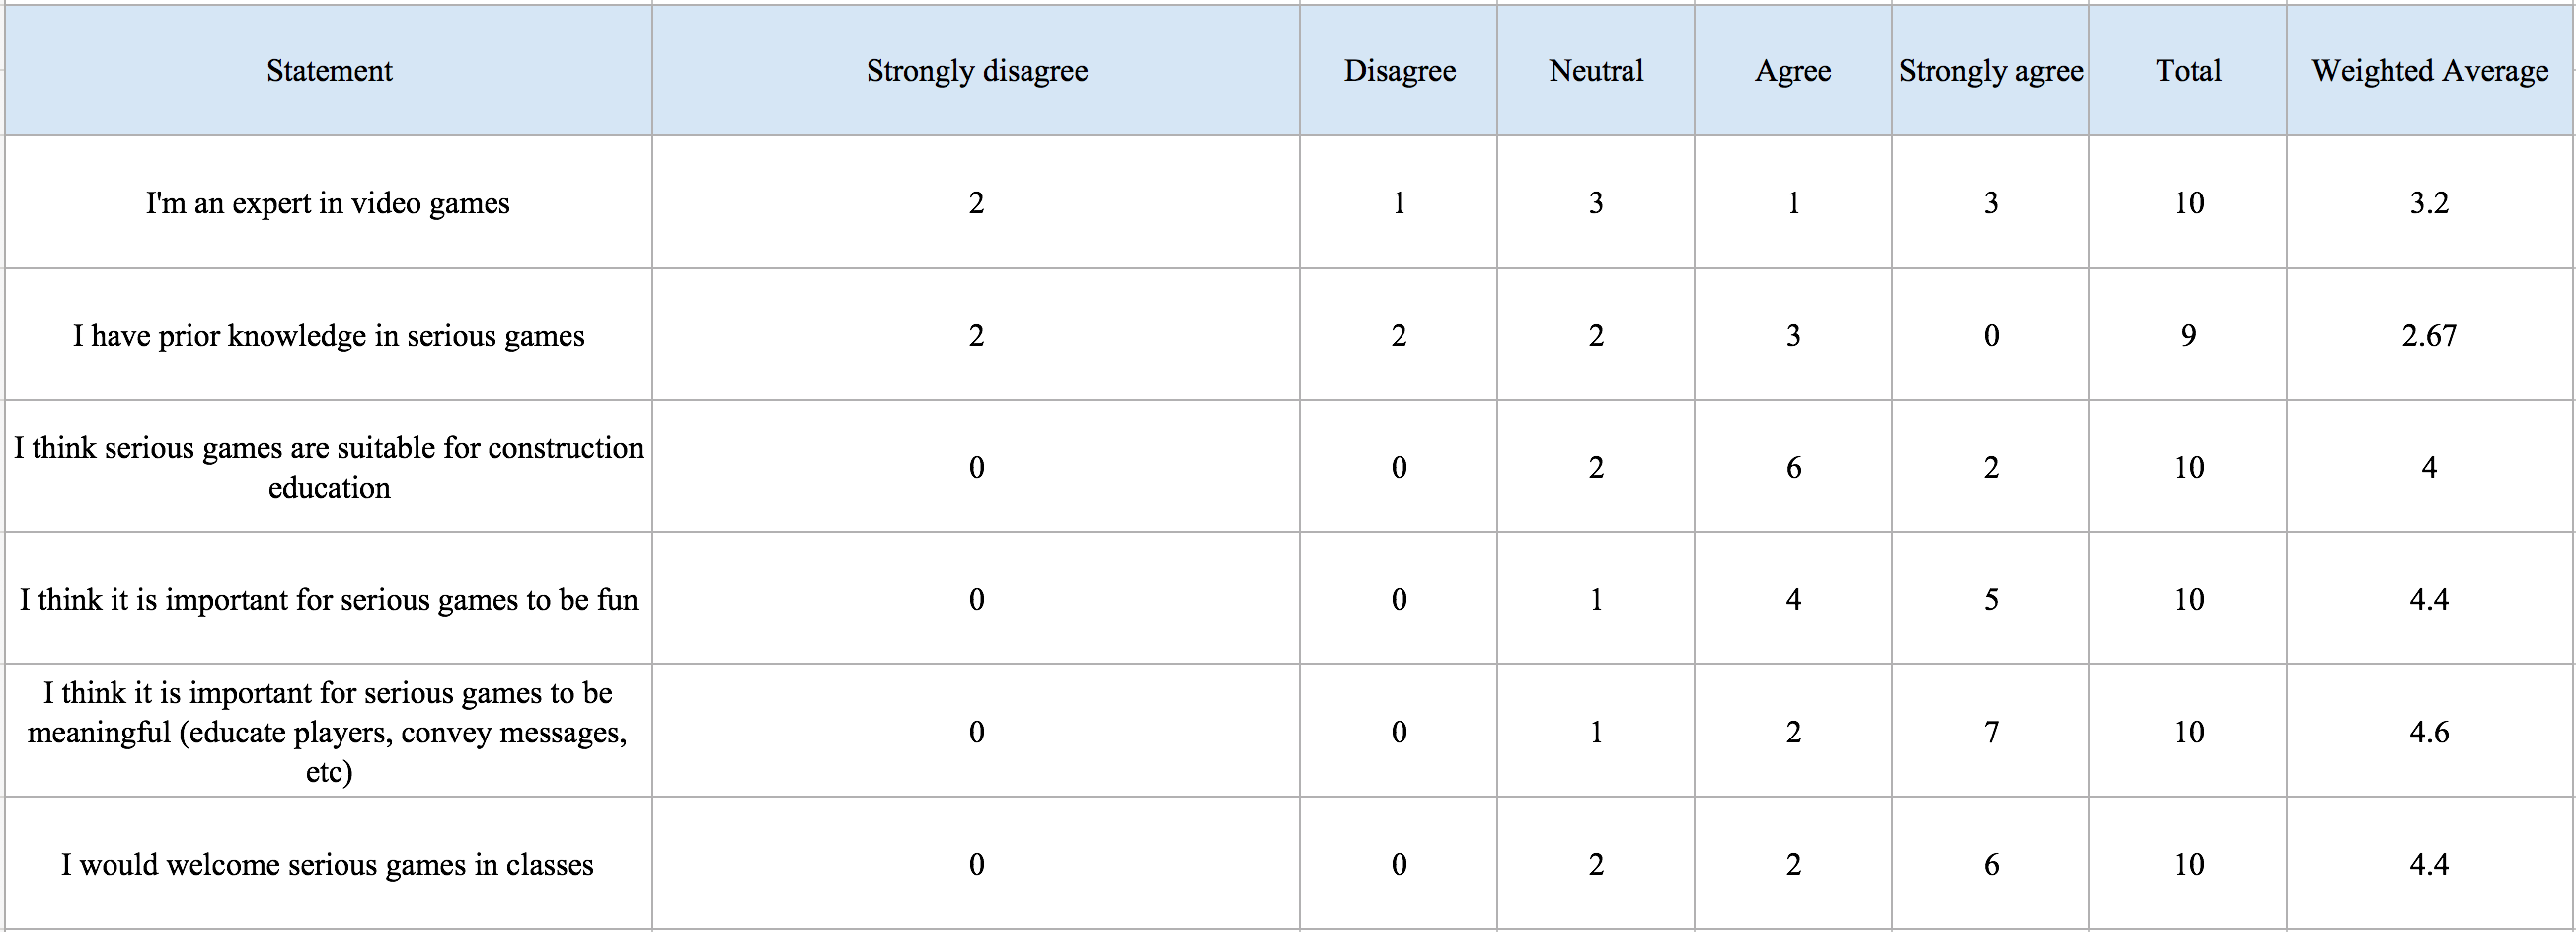Select the "important for serious games to be fun" cell

click(329, 599)
